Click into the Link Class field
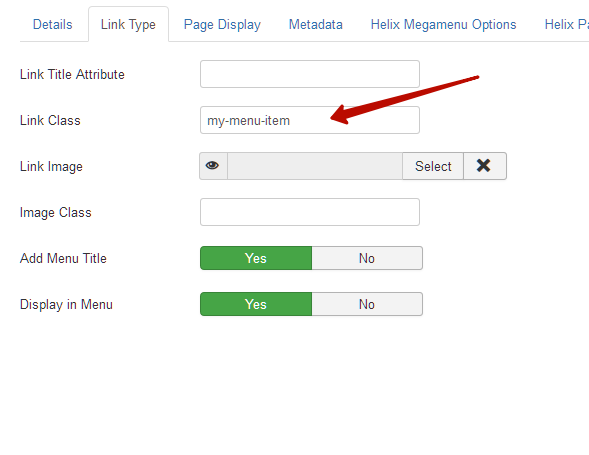Image resolution: width=589 pixels, height=455 pixels. point(310,120)
